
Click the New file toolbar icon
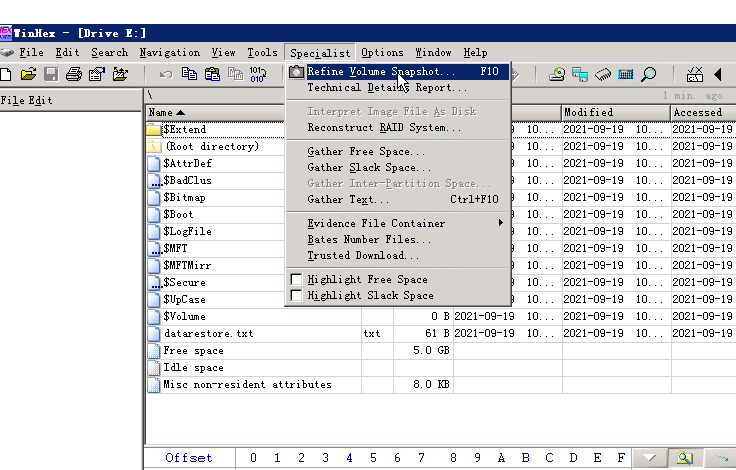(6, 74)
